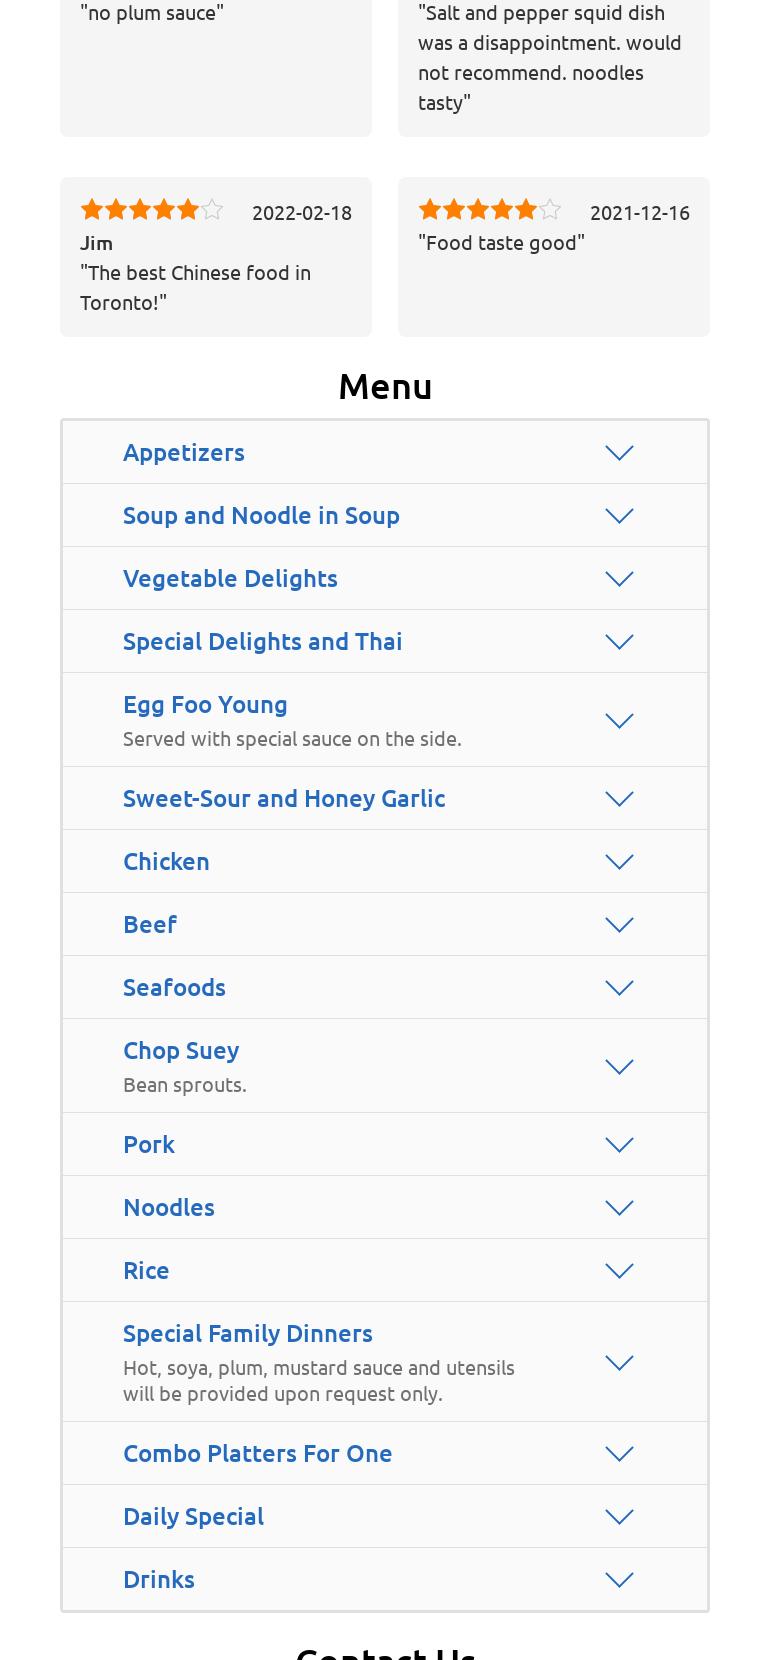Expand Special Delights and Thai arrow
This screenshot has height=1660, width=770.
point(619,642)
